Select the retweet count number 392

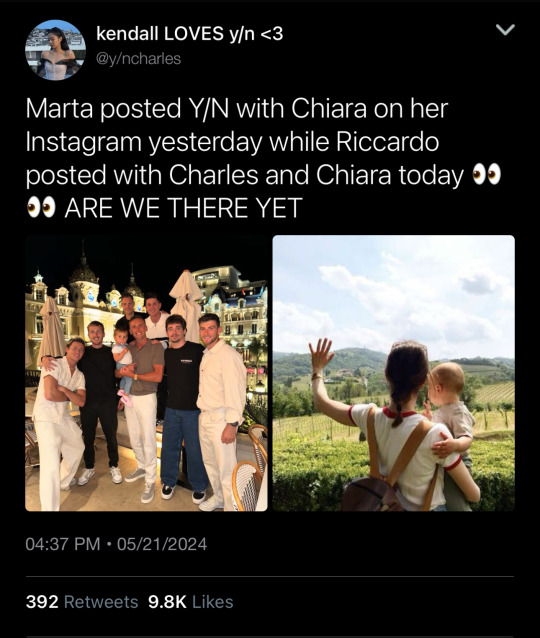tap(42, 602)
